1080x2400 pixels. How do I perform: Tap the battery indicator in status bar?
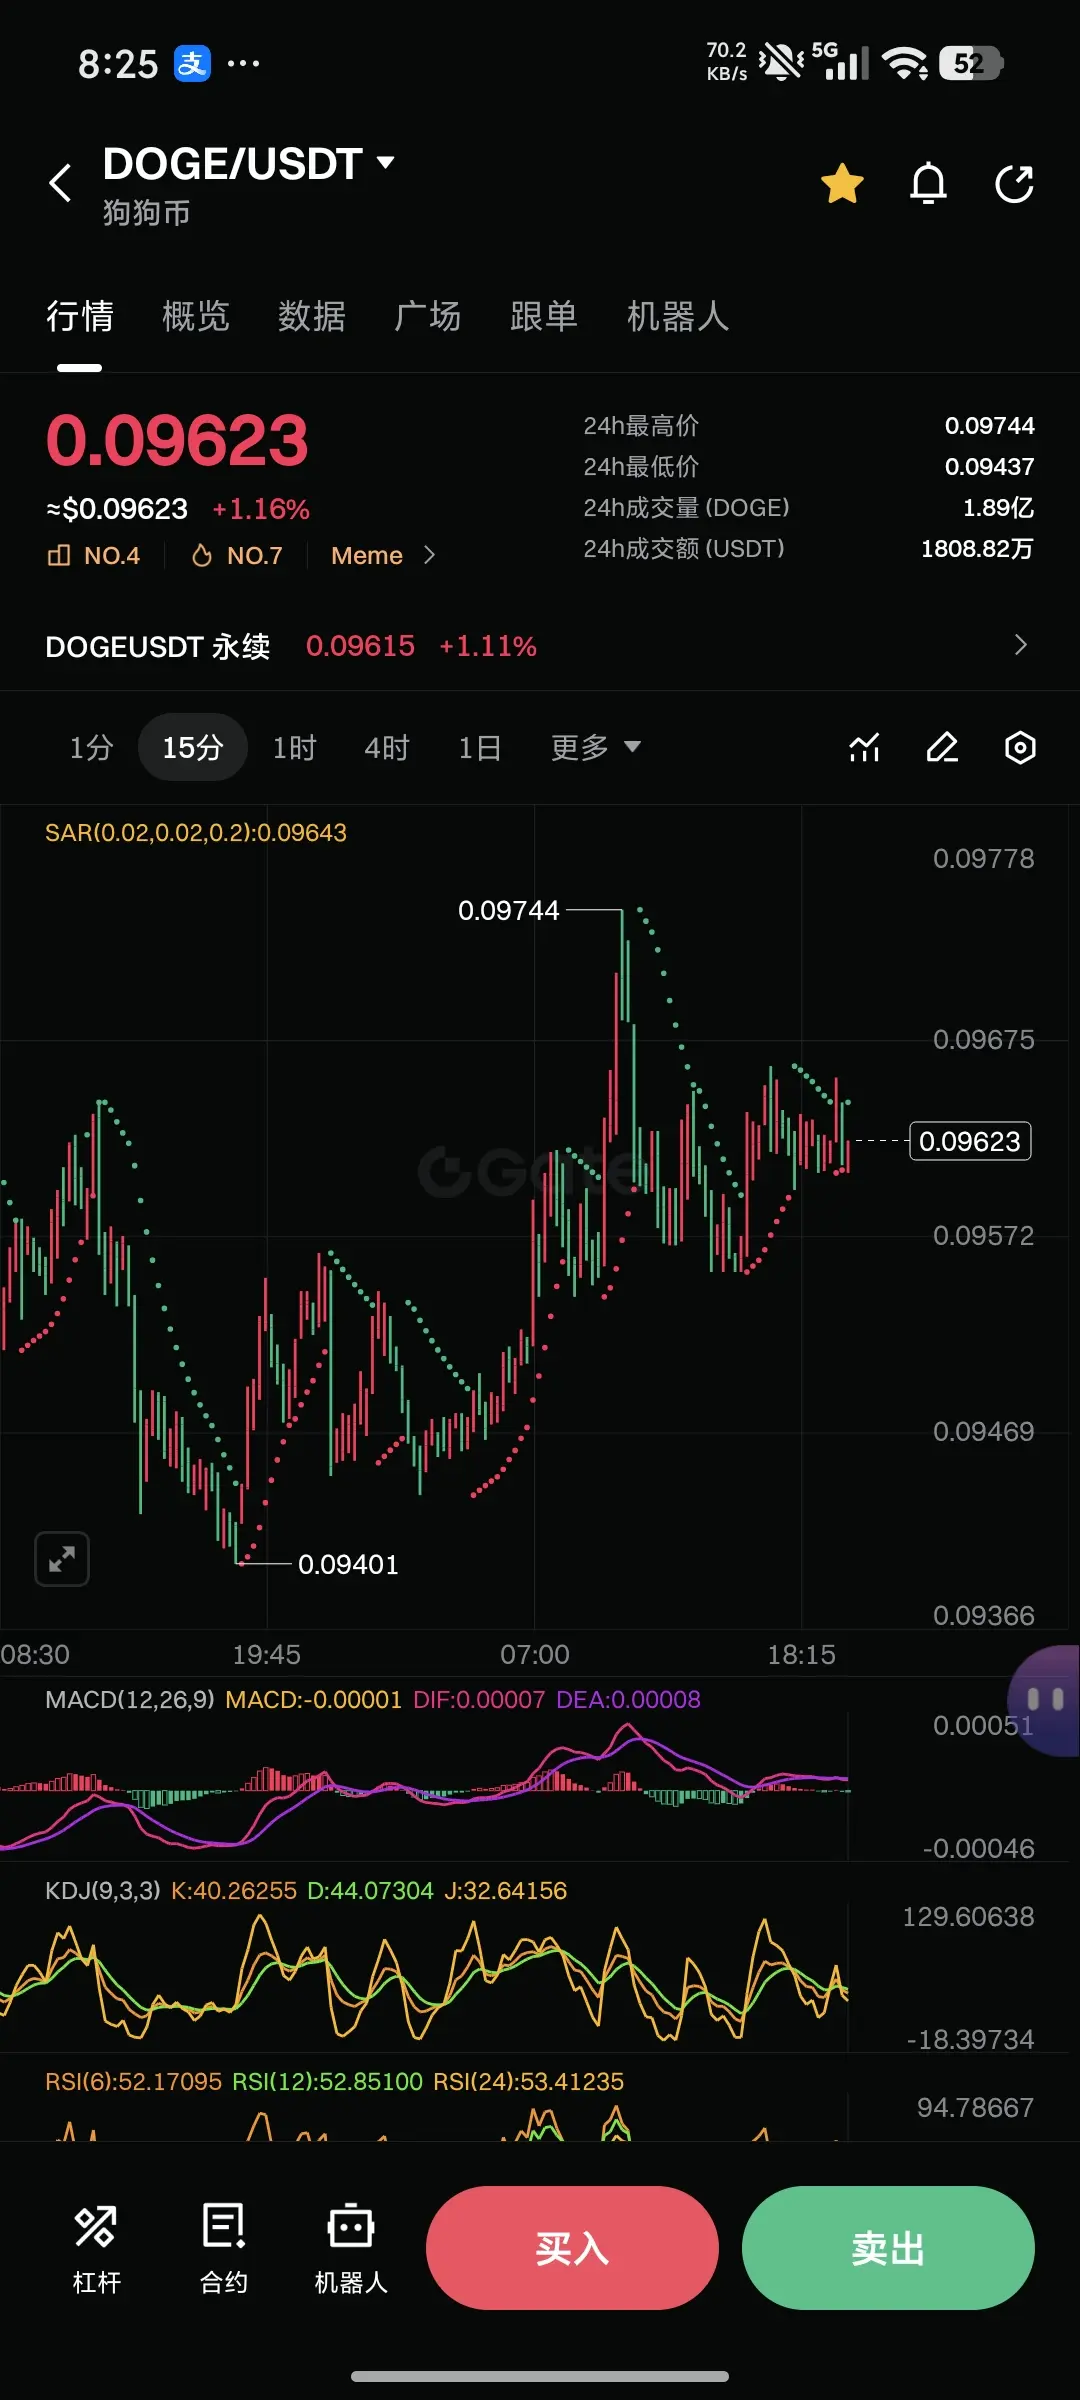click(x=971, y=64)
